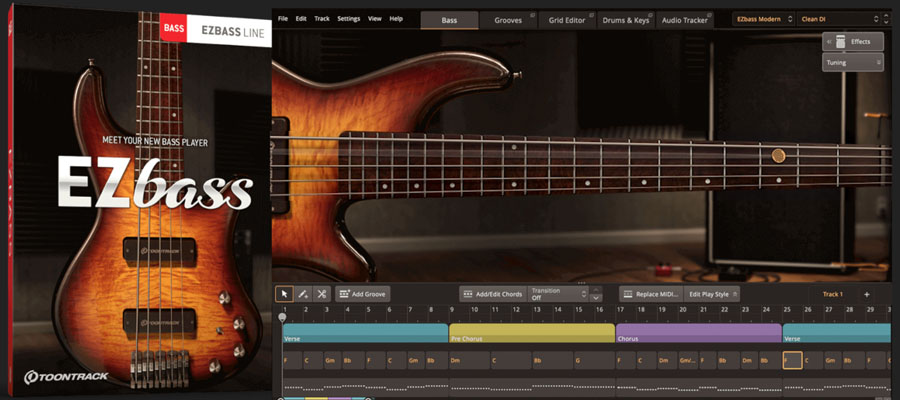Click the song overview strip at bottom
Image resolution: width=900 pixels, height=400 pixels.
[324, 398]
